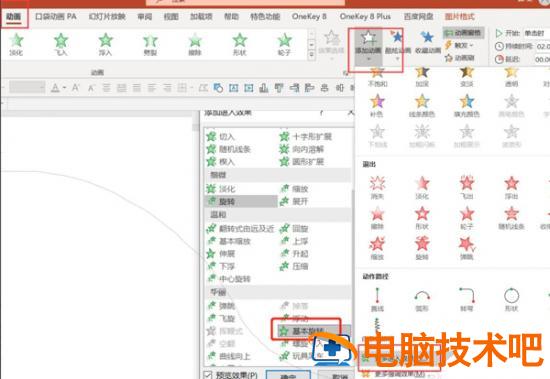Open the font color arrow beside A

point(65,87)
